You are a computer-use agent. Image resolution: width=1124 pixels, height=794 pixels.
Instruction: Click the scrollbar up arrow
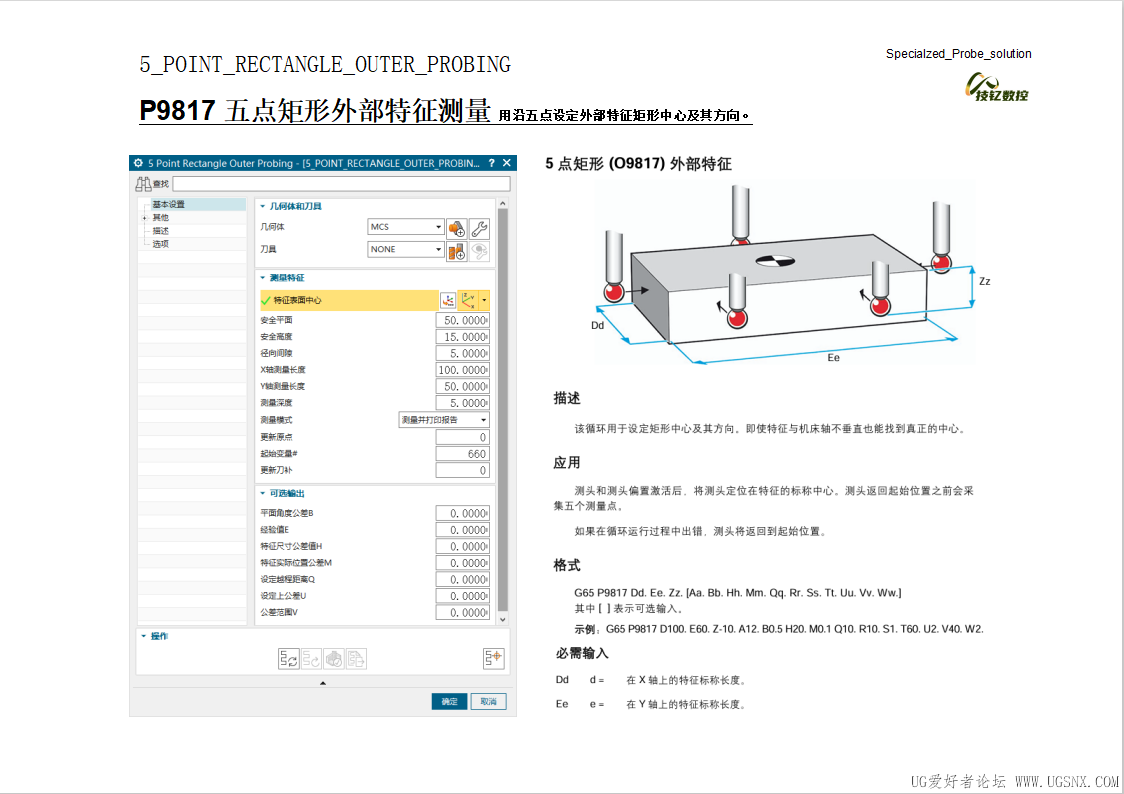503,204
